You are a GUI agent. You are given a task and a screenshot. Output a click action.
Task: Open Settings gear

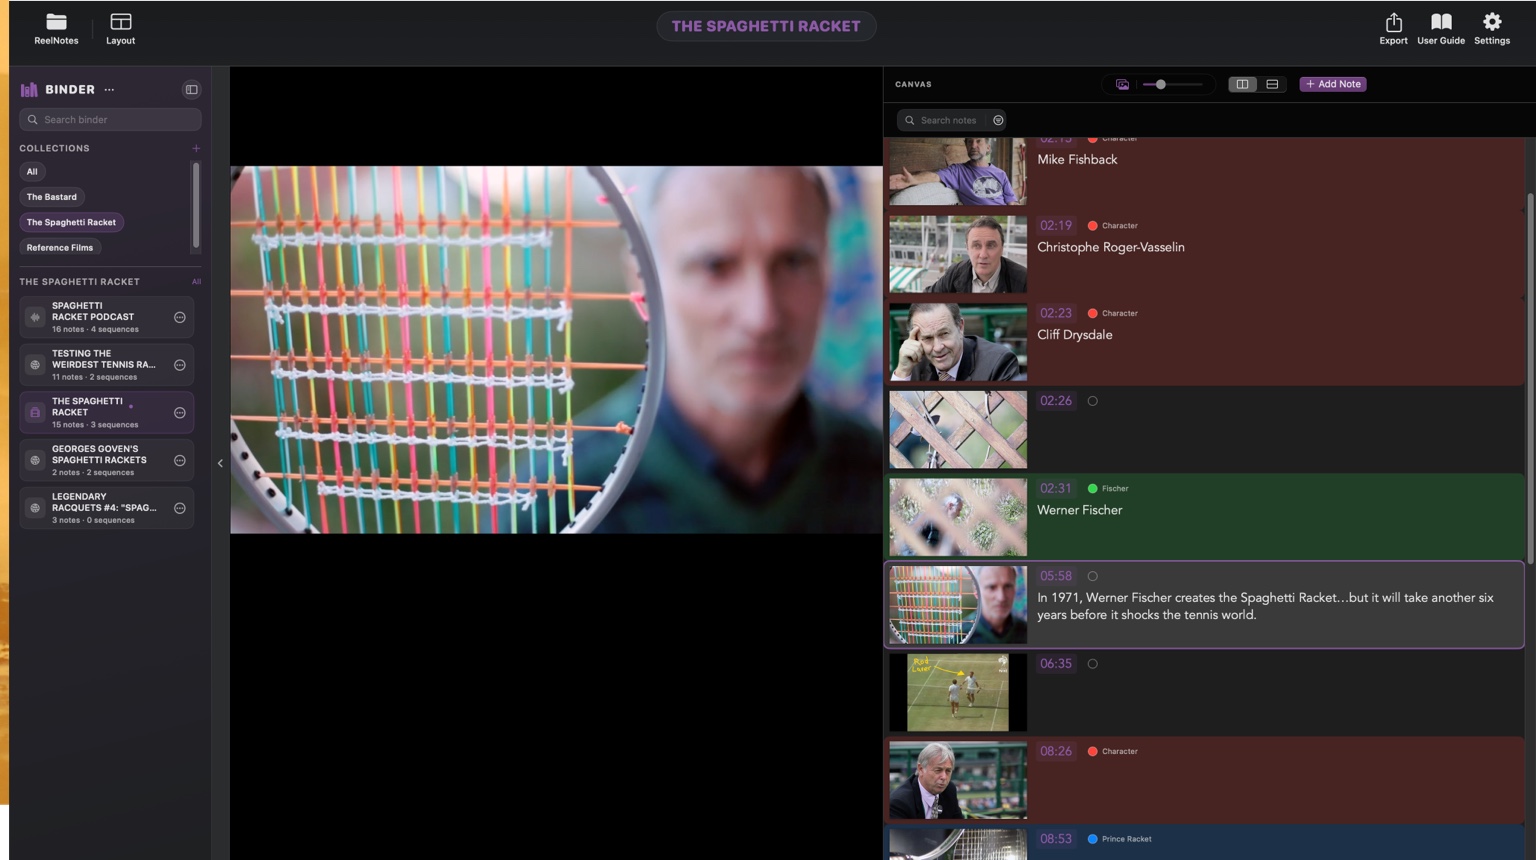click(1492, 29)
